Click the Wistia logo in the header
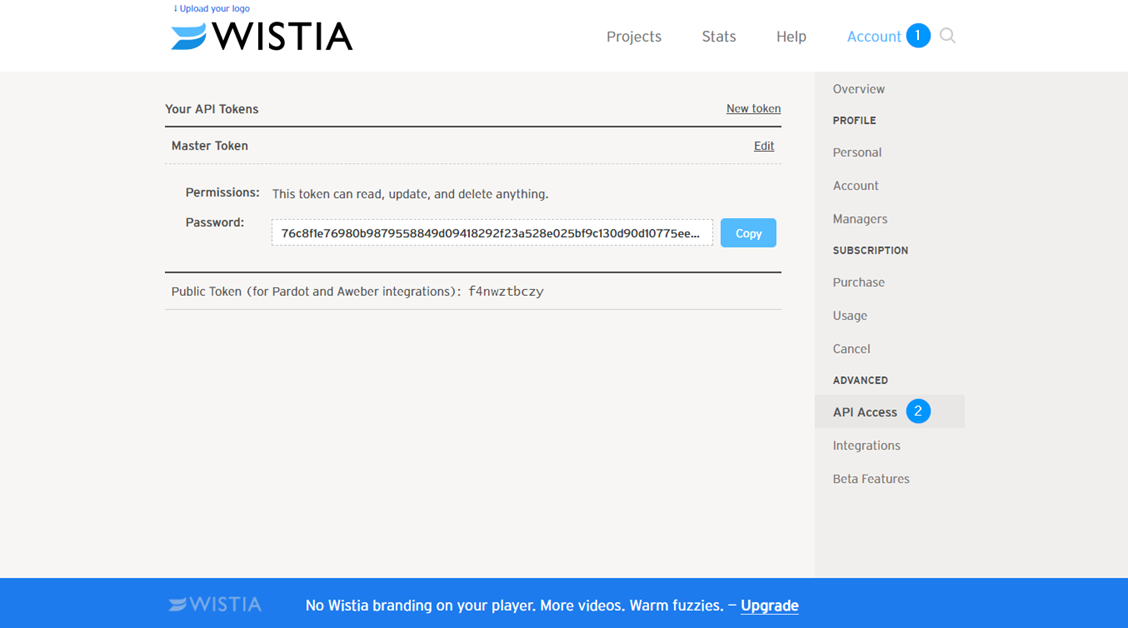 pos(262,36)
